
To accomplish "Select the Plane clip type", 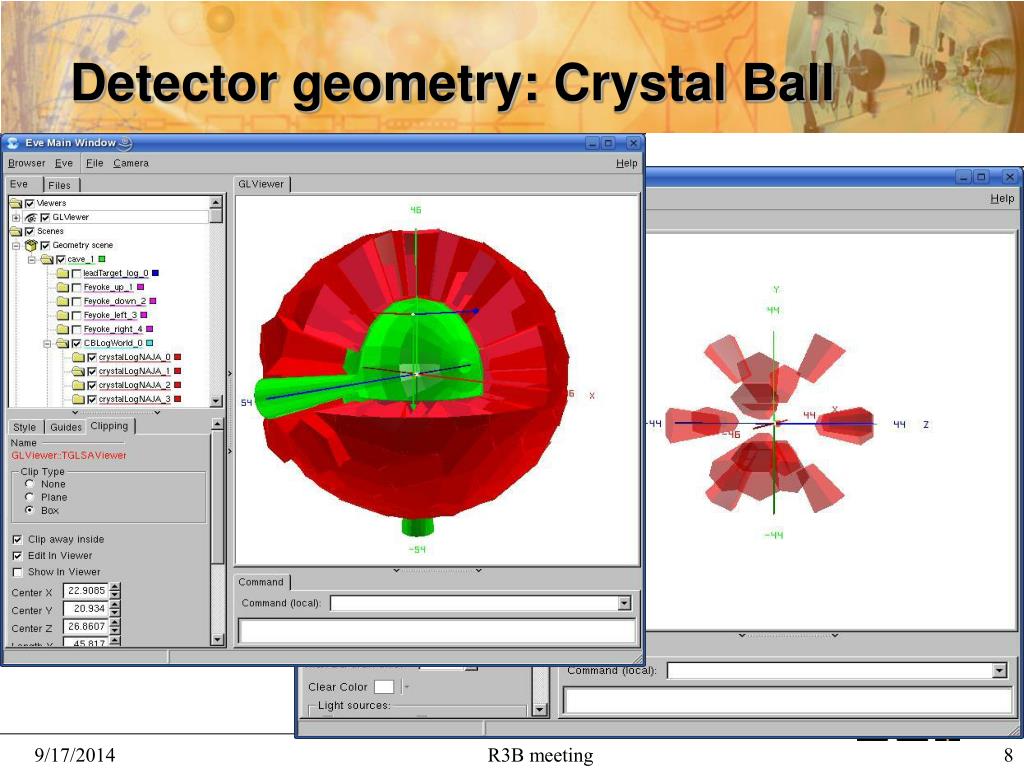I will 30,497.
